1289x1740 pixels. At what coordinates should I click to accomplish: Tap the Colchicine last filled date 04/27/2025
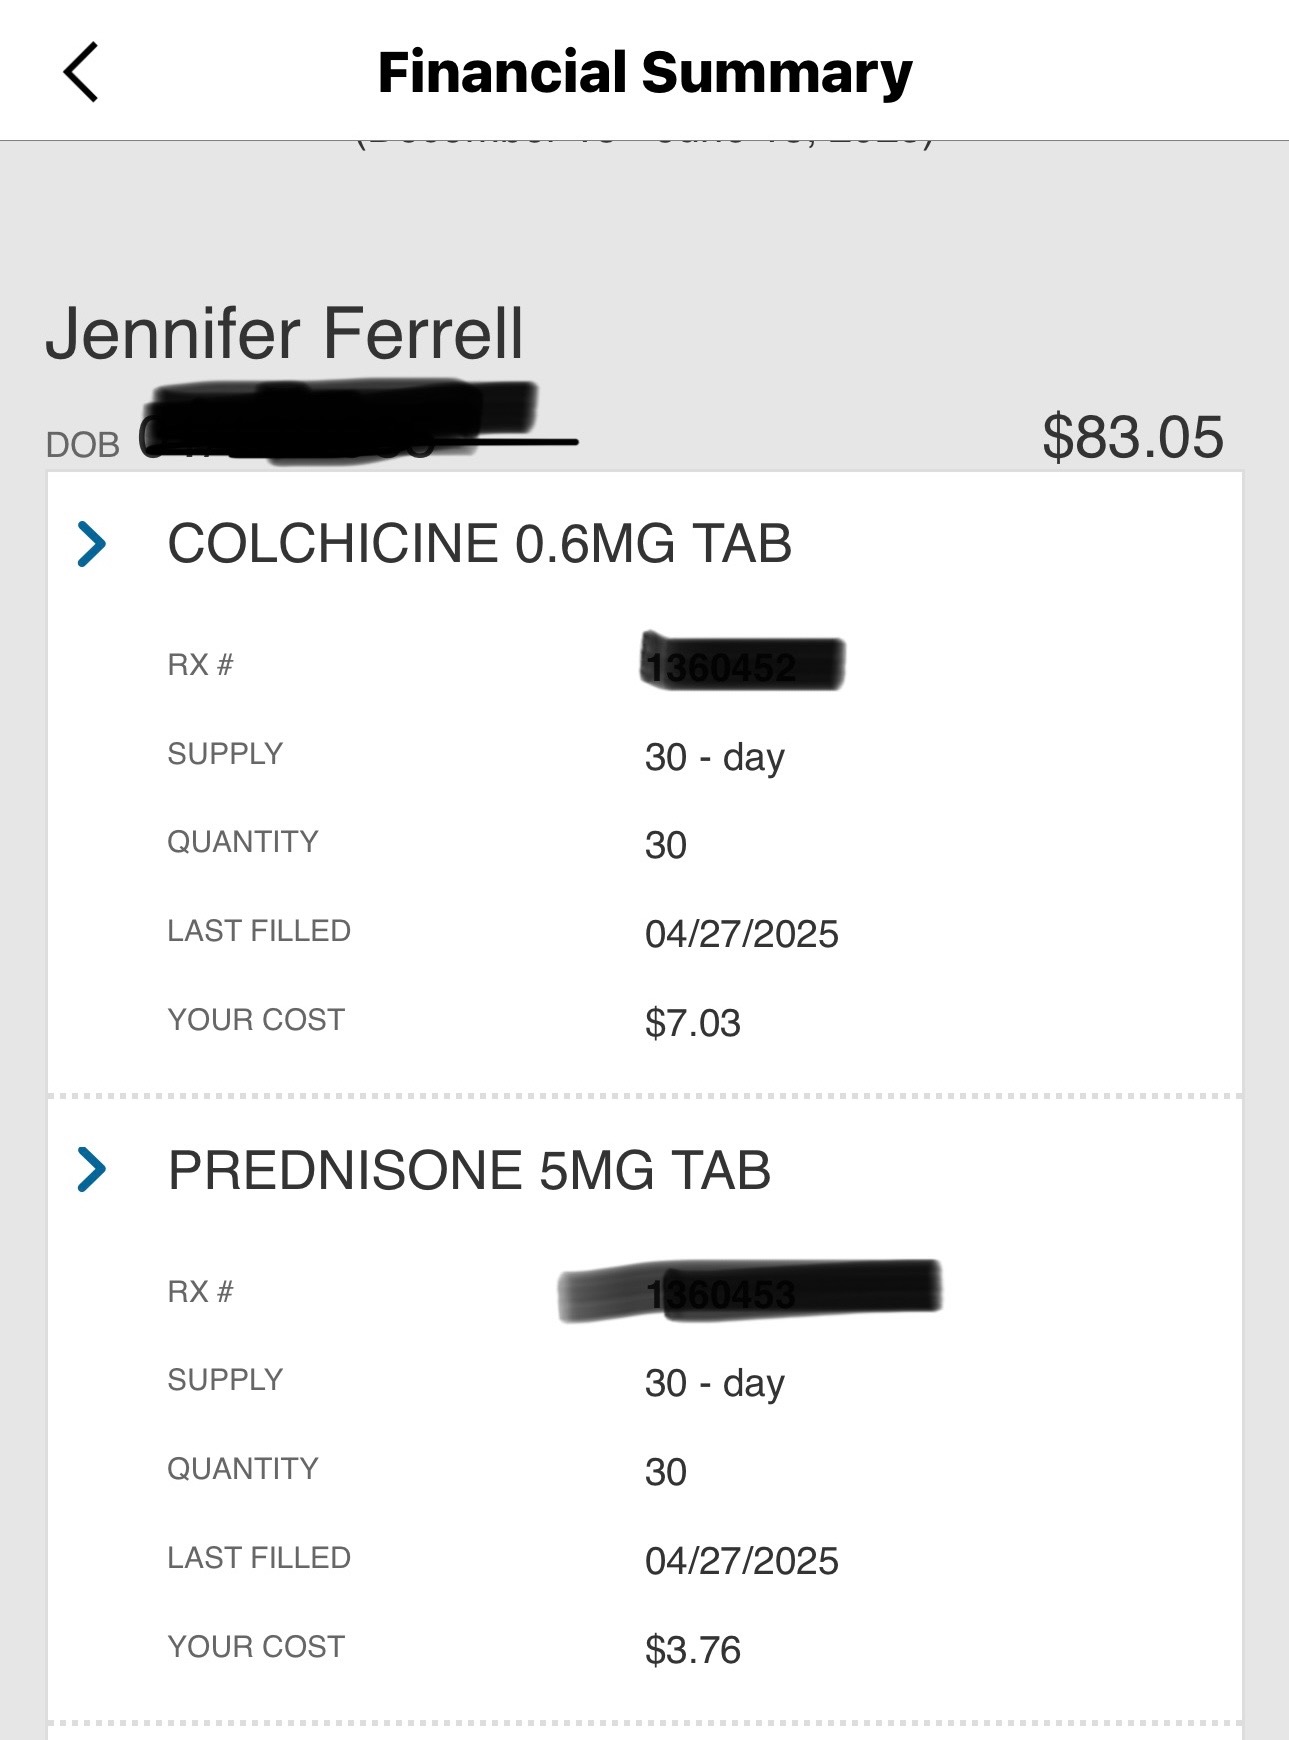tap(742, 934)
